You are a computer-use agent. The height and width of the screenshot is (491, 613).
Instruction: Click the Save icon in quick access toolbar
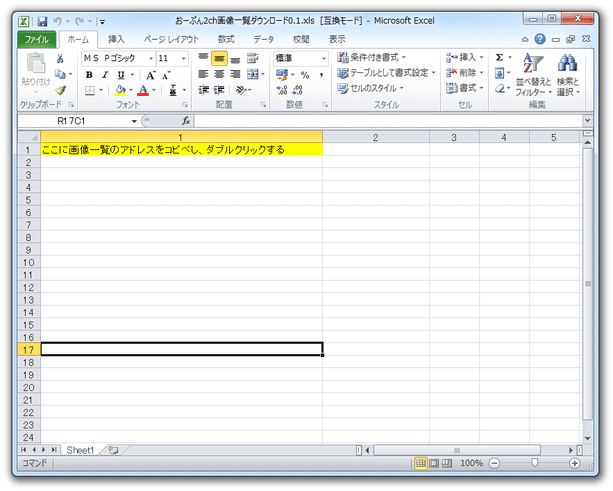(42, 21)
